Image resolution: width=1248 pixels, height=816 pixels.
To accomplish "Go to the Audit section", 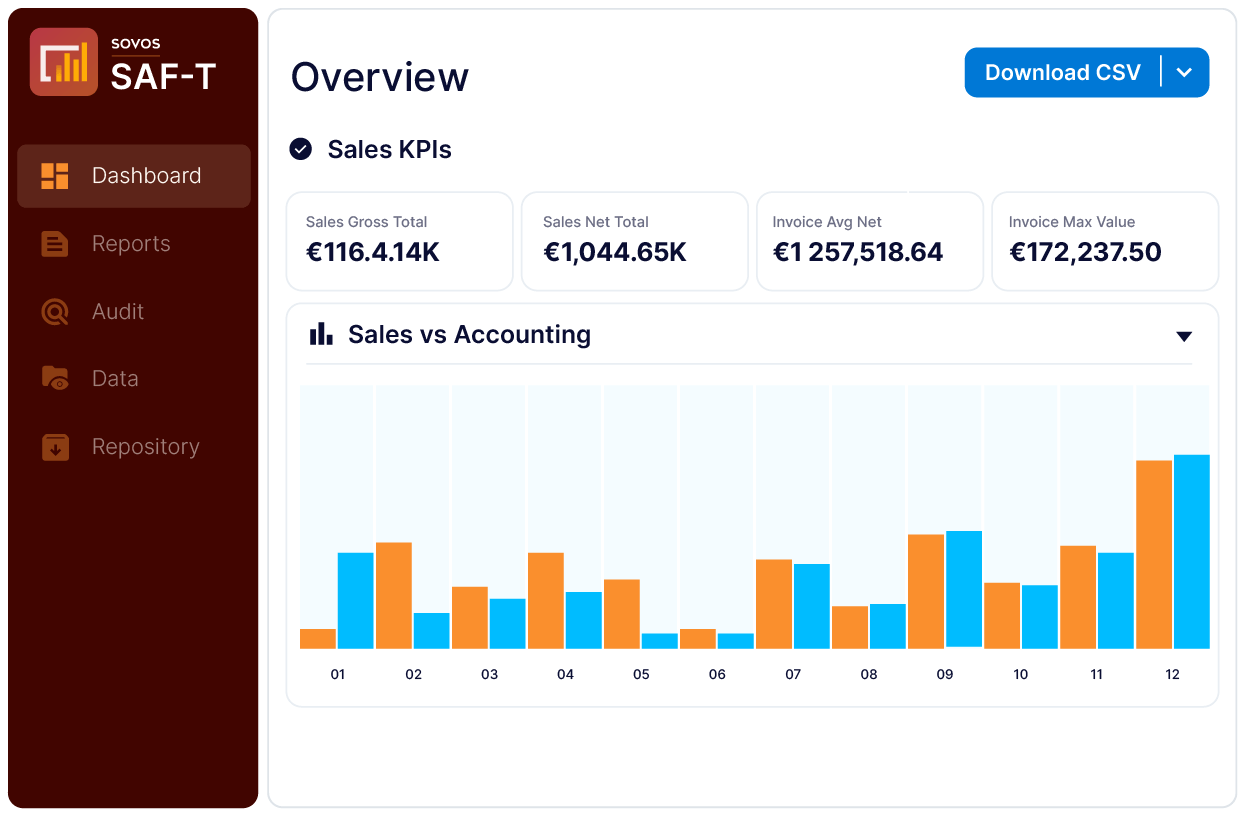I will (x=118, y=312).
